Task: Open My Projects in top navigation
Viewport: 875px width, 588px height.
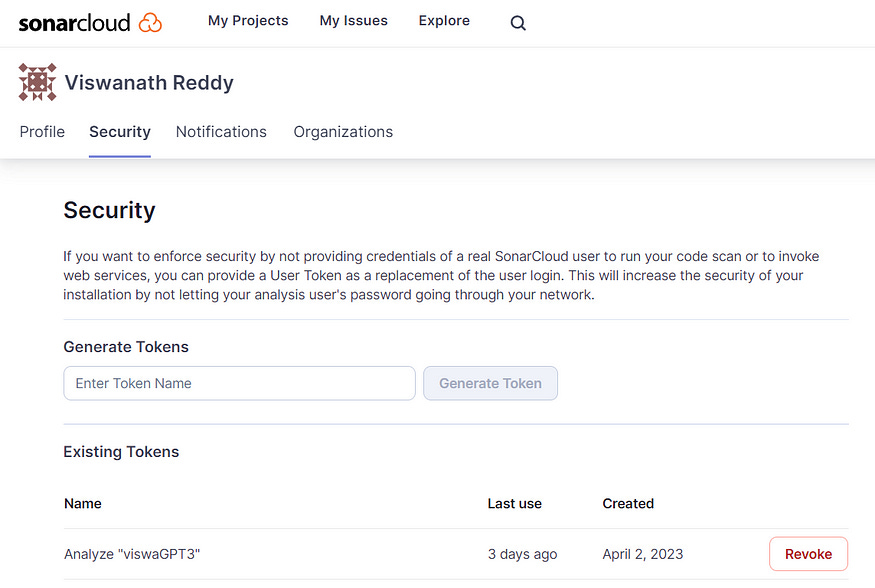Action: click(248, 21)
